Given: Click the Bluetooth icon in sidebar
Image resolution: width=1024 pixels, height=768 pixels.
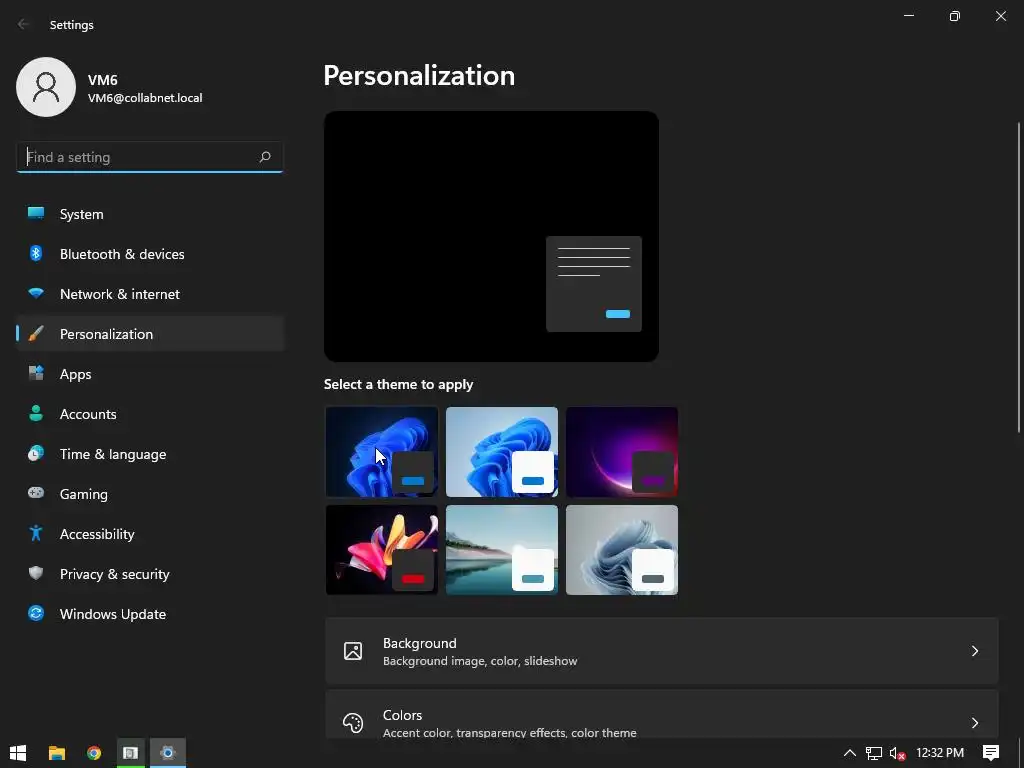Looking at the screenshot, I should (36, 253).
